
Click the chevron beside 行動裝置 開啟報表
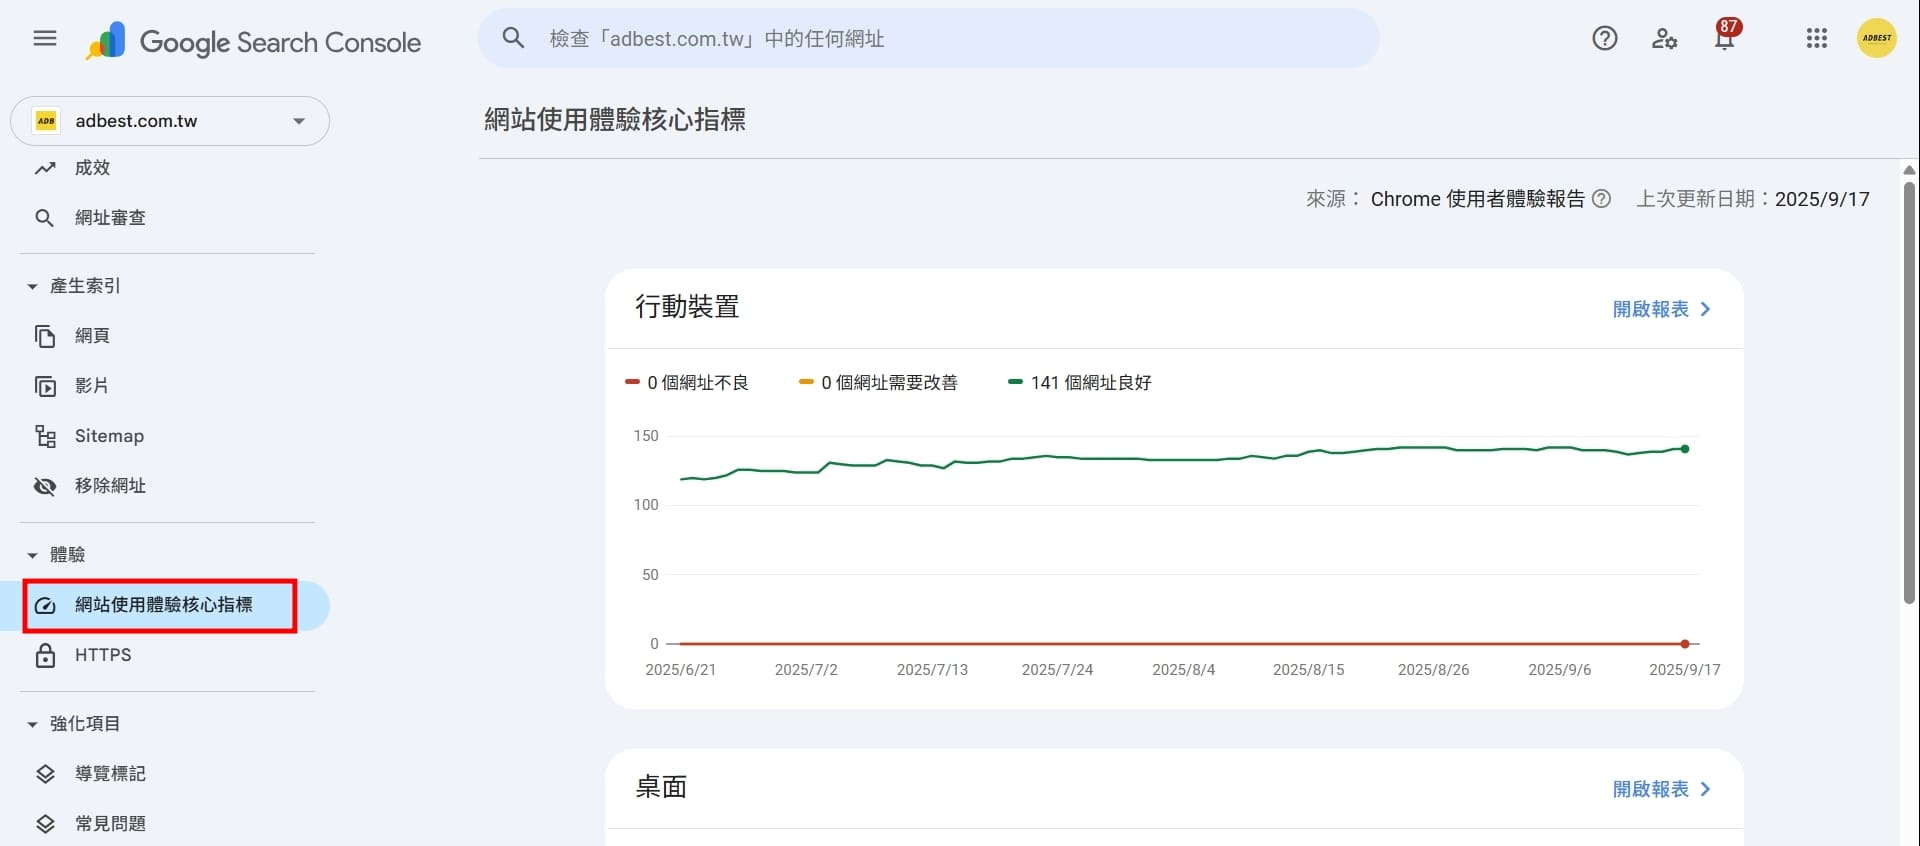coord(1705,309)
